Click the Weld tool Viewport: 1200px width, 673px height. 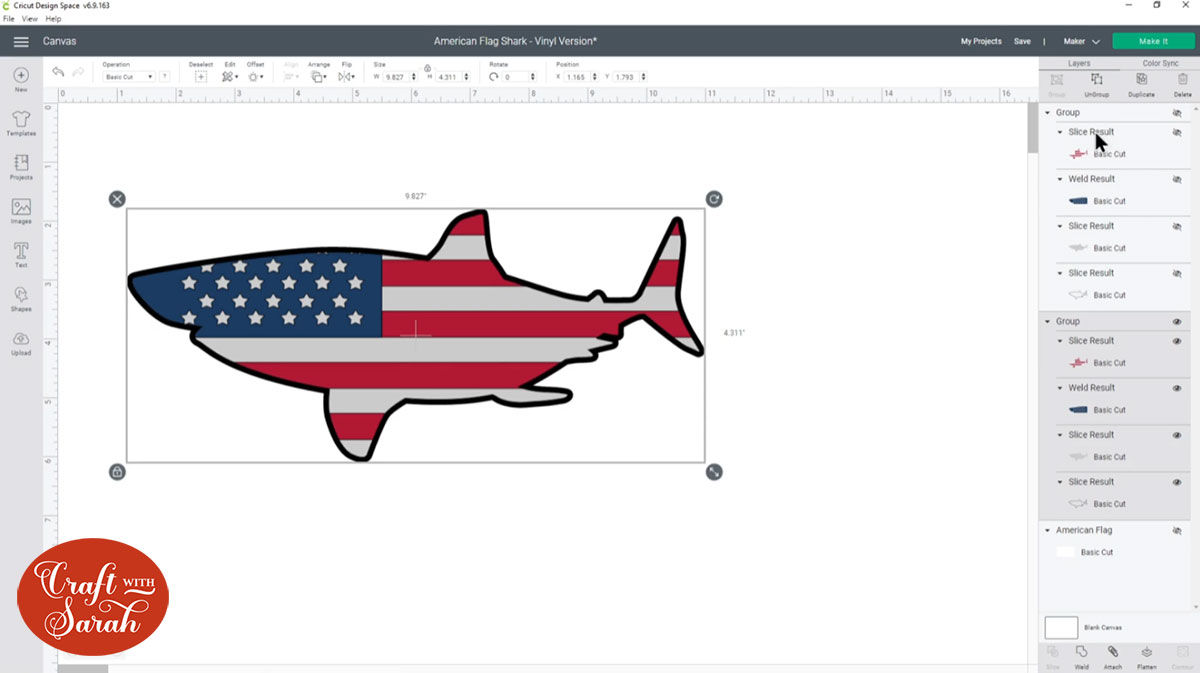tap(1082, 656)
